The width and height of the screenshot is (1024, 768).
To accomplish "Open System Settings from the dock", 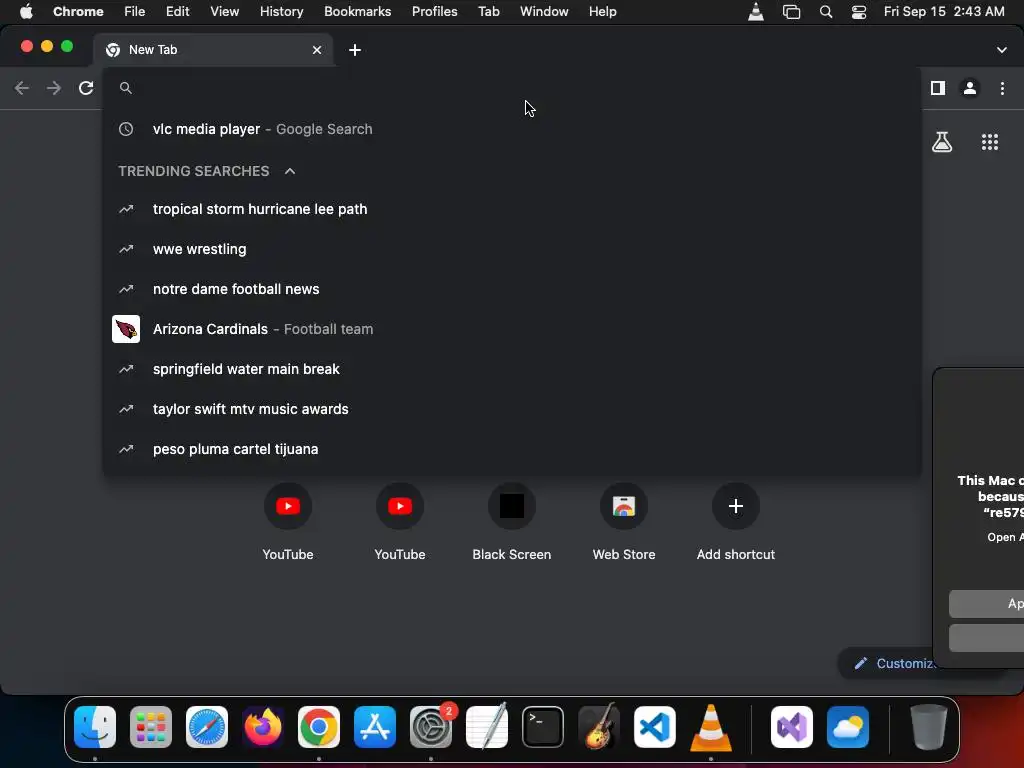I will [431, 727].
